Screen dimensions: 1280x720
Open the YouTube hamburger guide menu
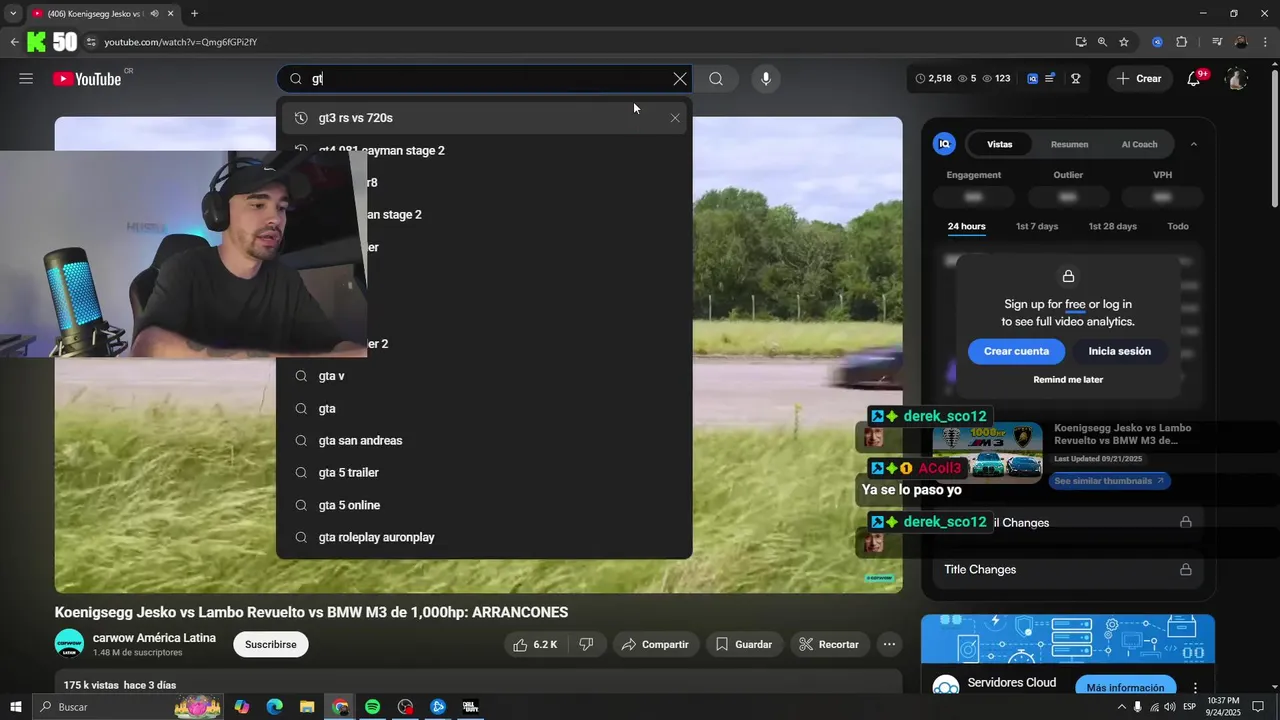[26, 79]
